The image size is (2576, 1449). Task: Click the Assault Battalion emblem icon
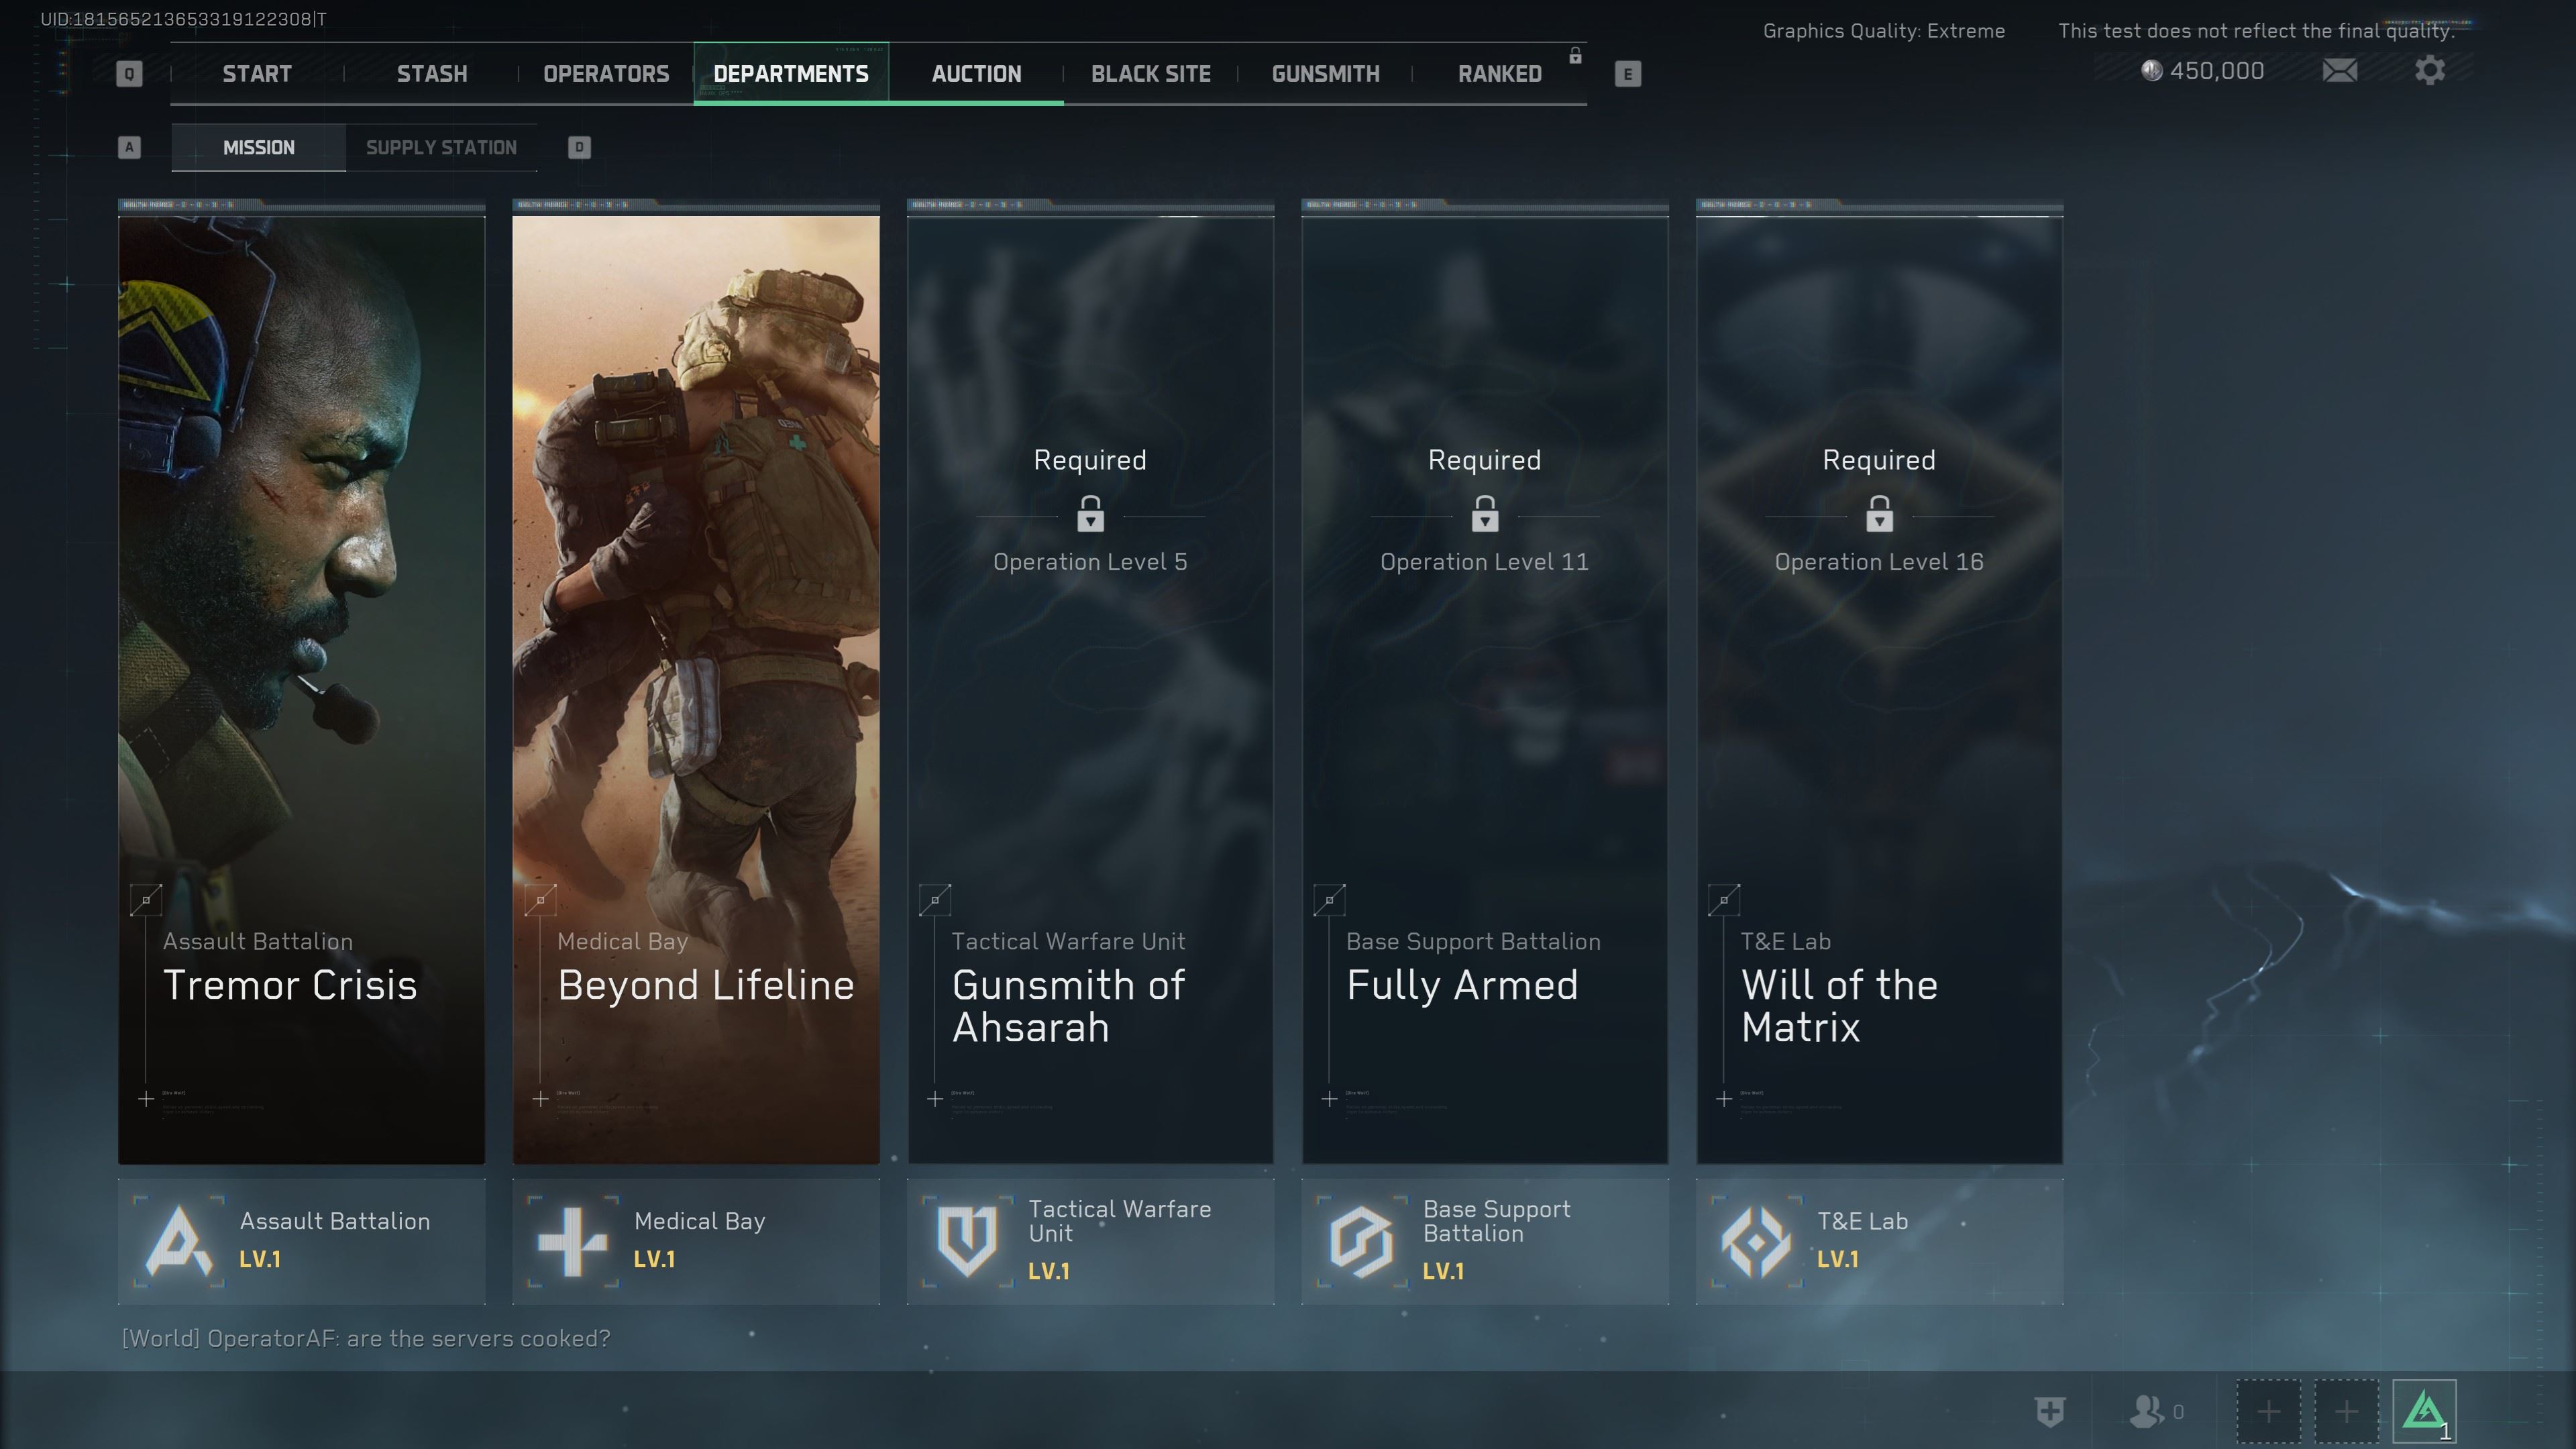[179, 1240]
